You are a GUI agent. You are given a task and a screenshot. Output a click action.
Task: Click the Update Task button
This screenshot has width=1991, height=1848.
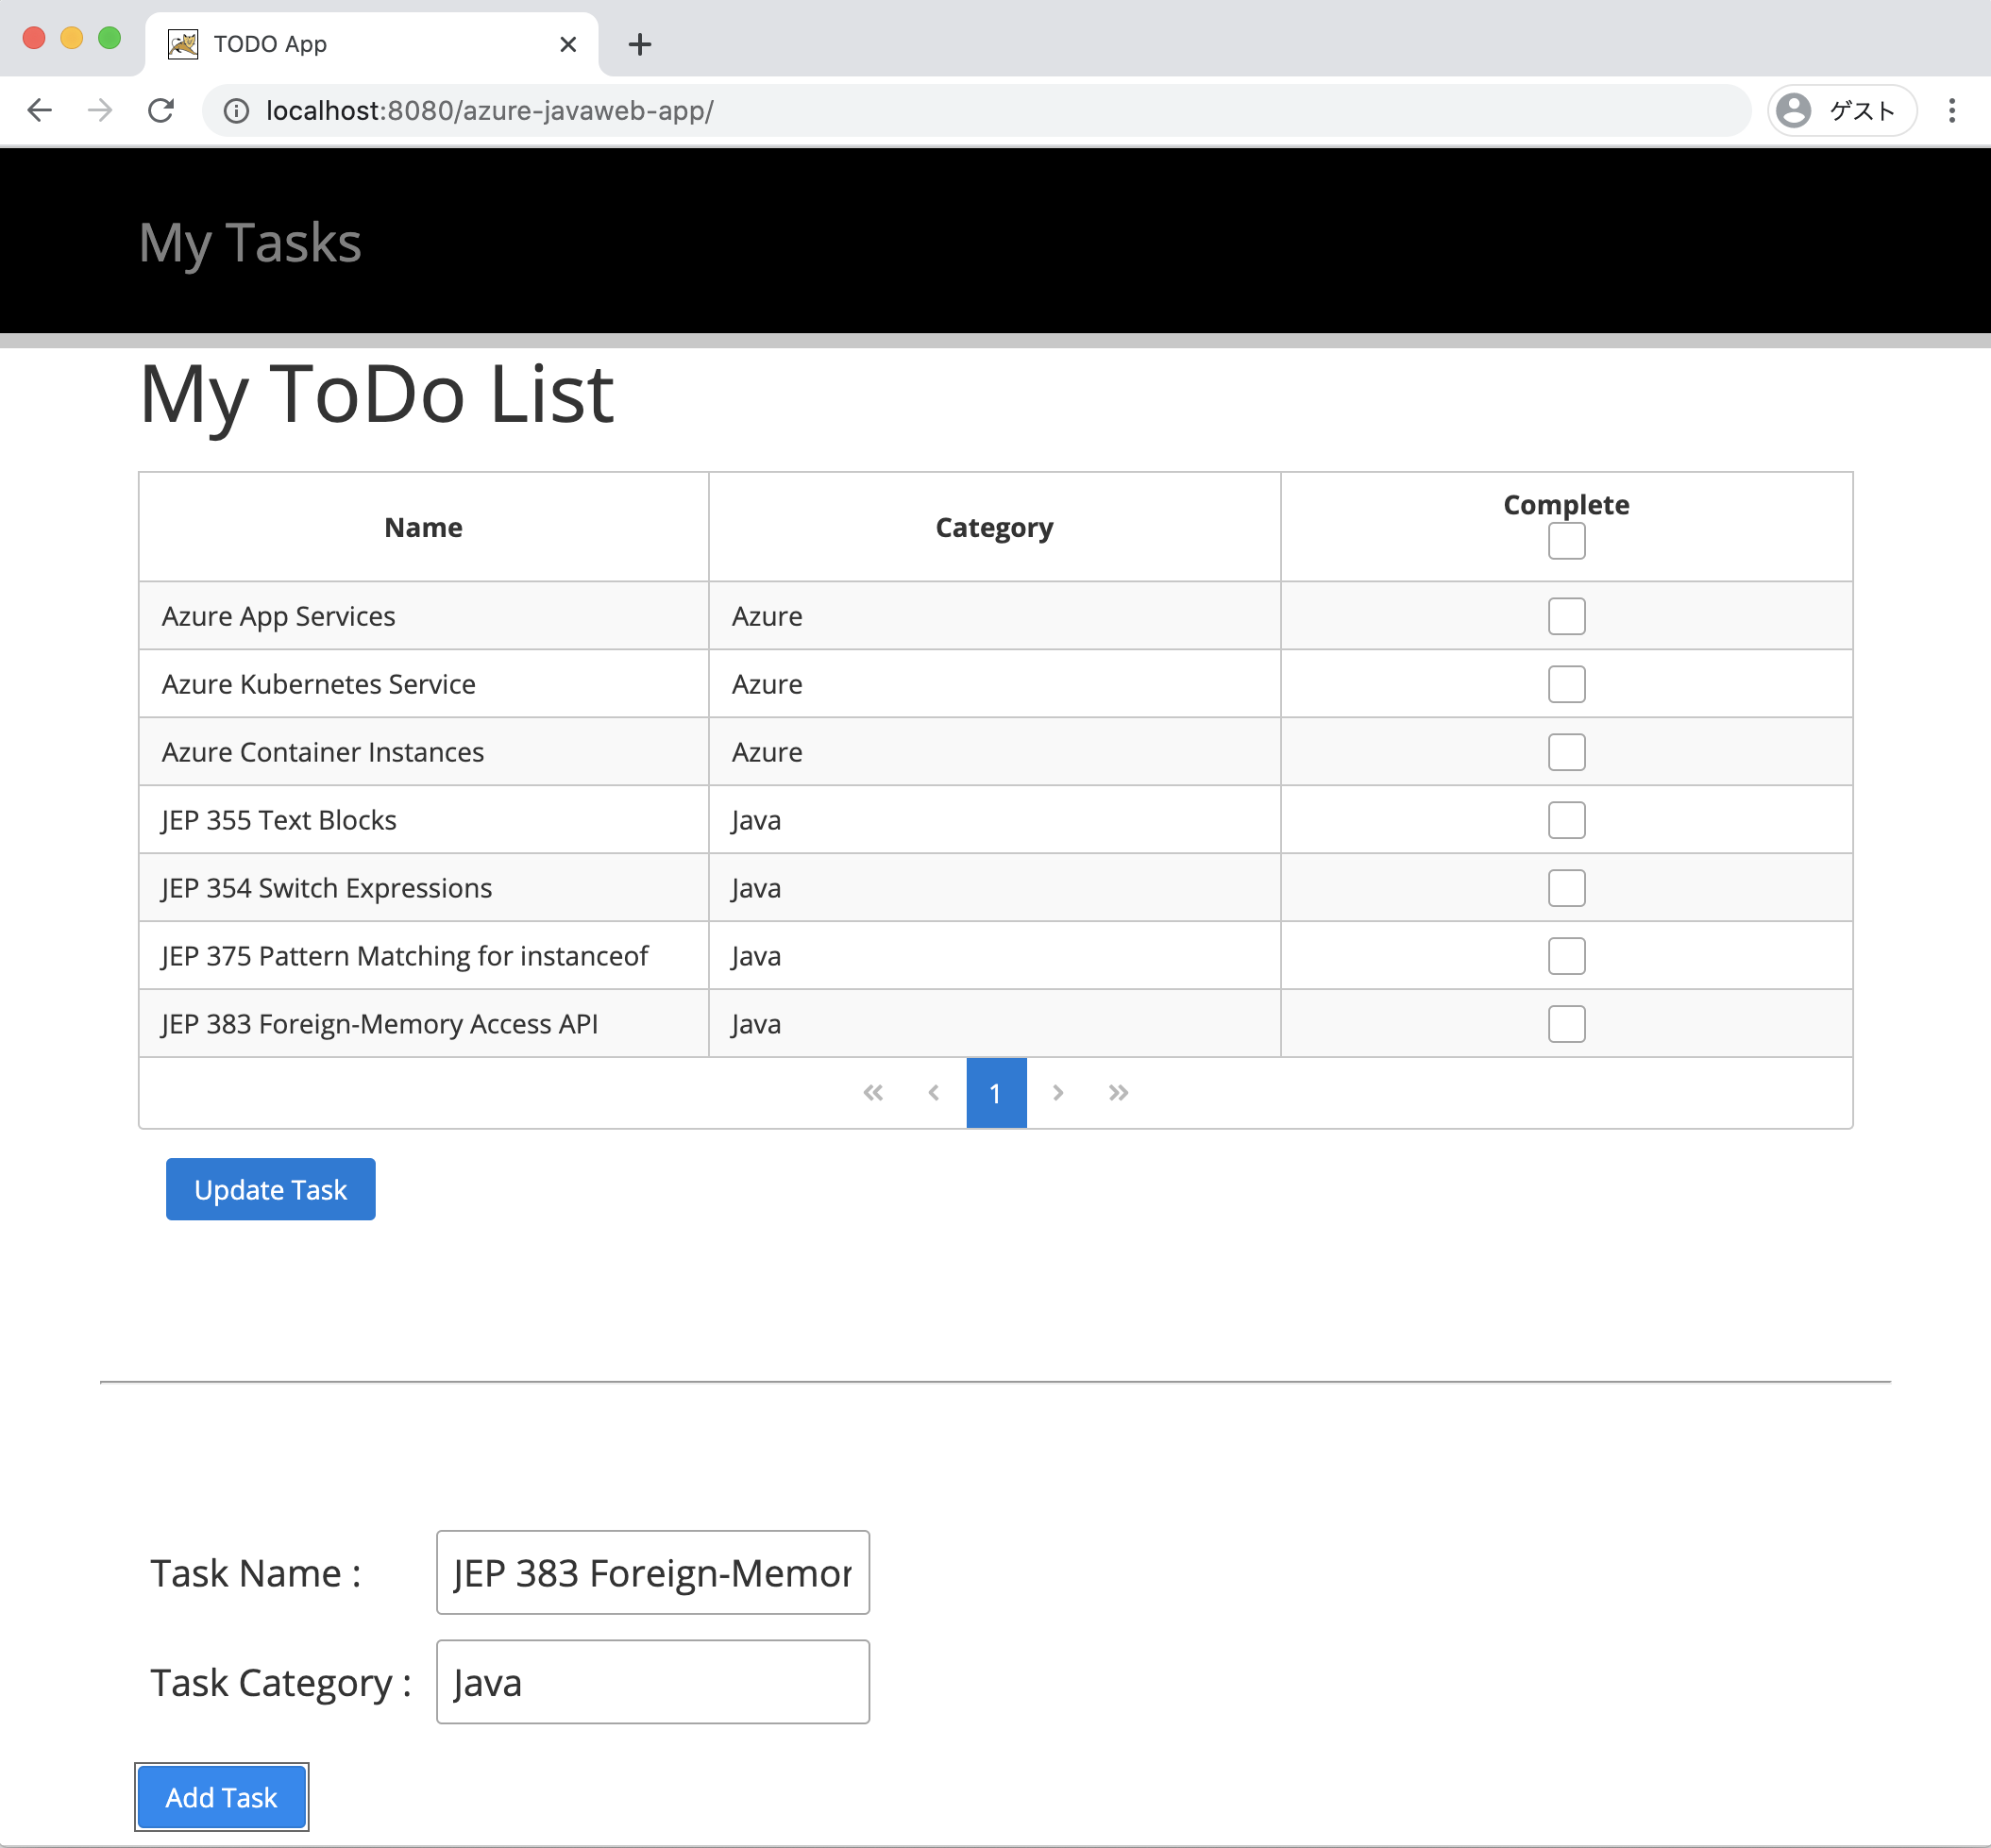click(269, 1190)
